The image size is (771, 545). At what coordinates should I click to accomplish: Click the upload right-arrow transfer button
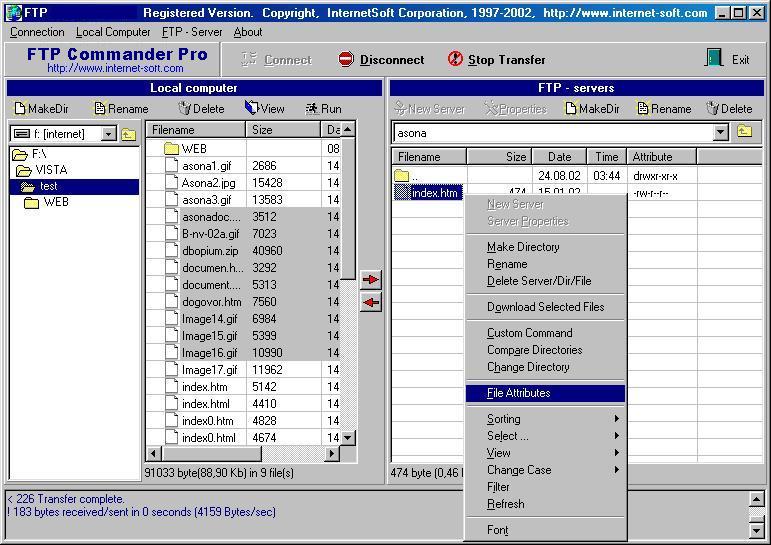370,280
